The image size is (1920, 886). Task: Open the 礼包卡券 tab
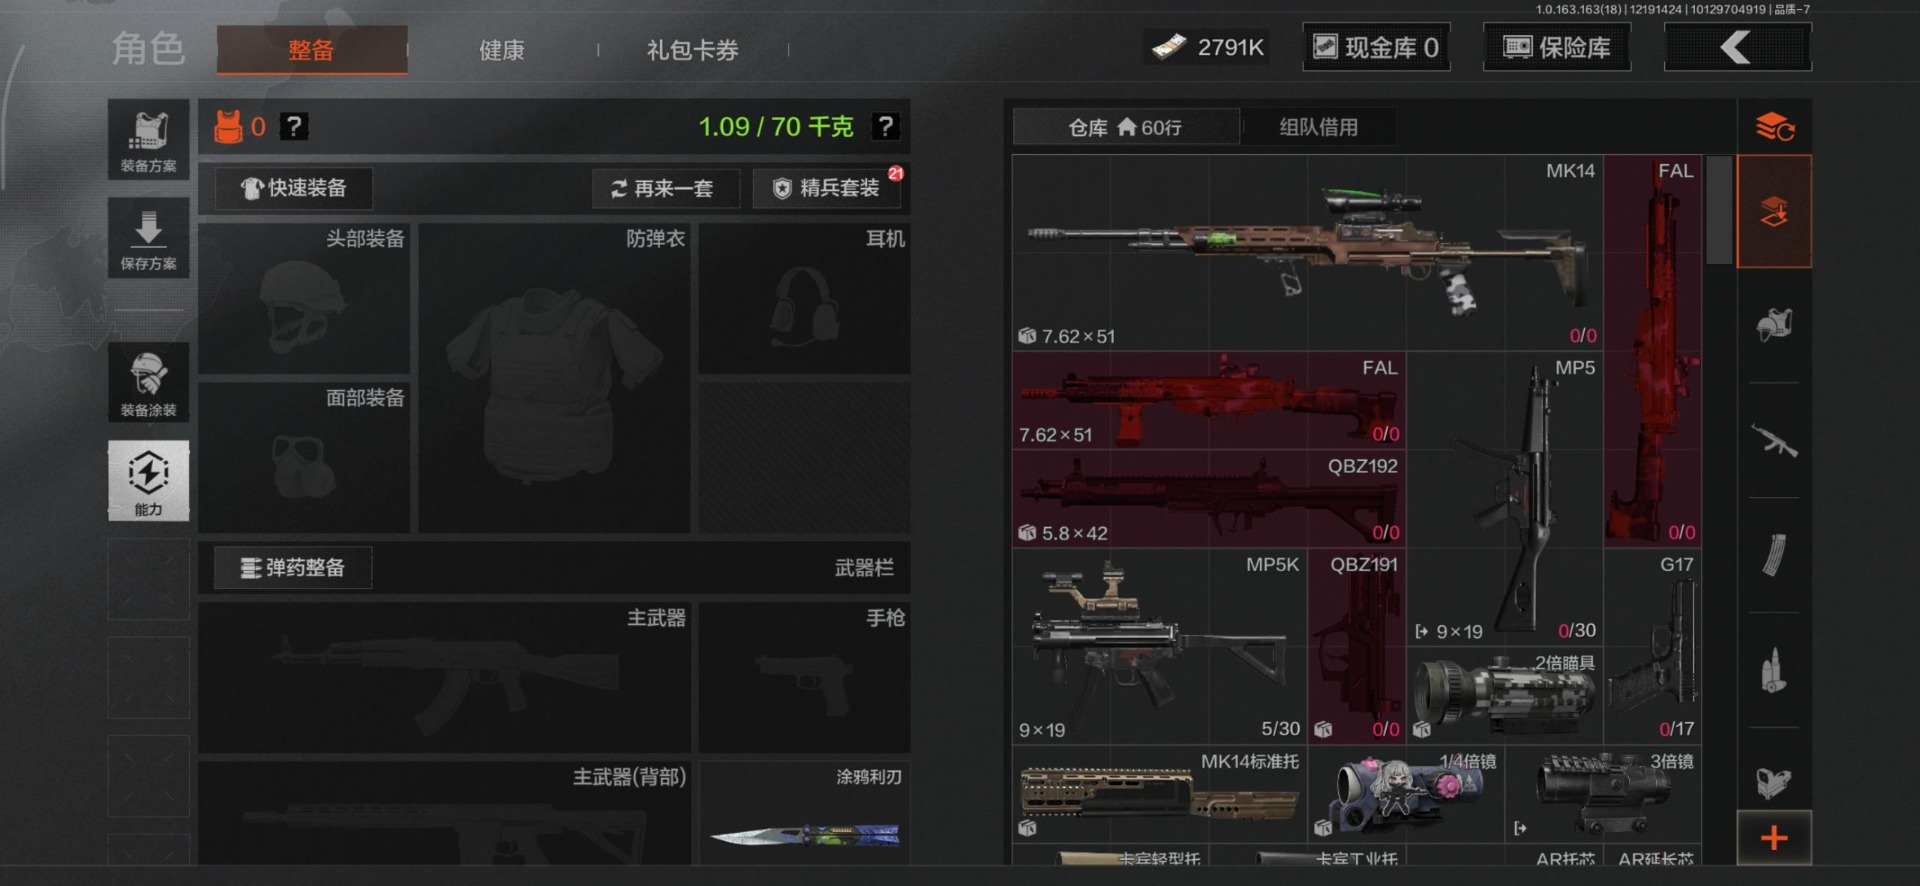(692, 50)
